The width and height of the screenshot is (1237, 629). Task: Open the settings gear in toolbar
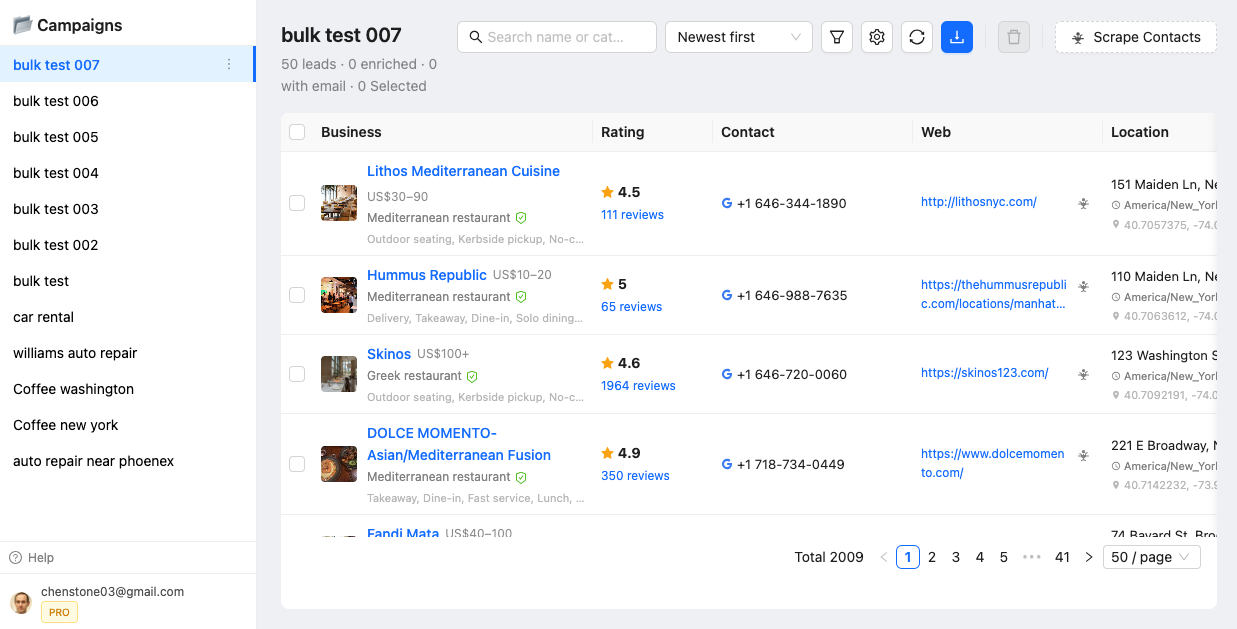click(877, 37)
